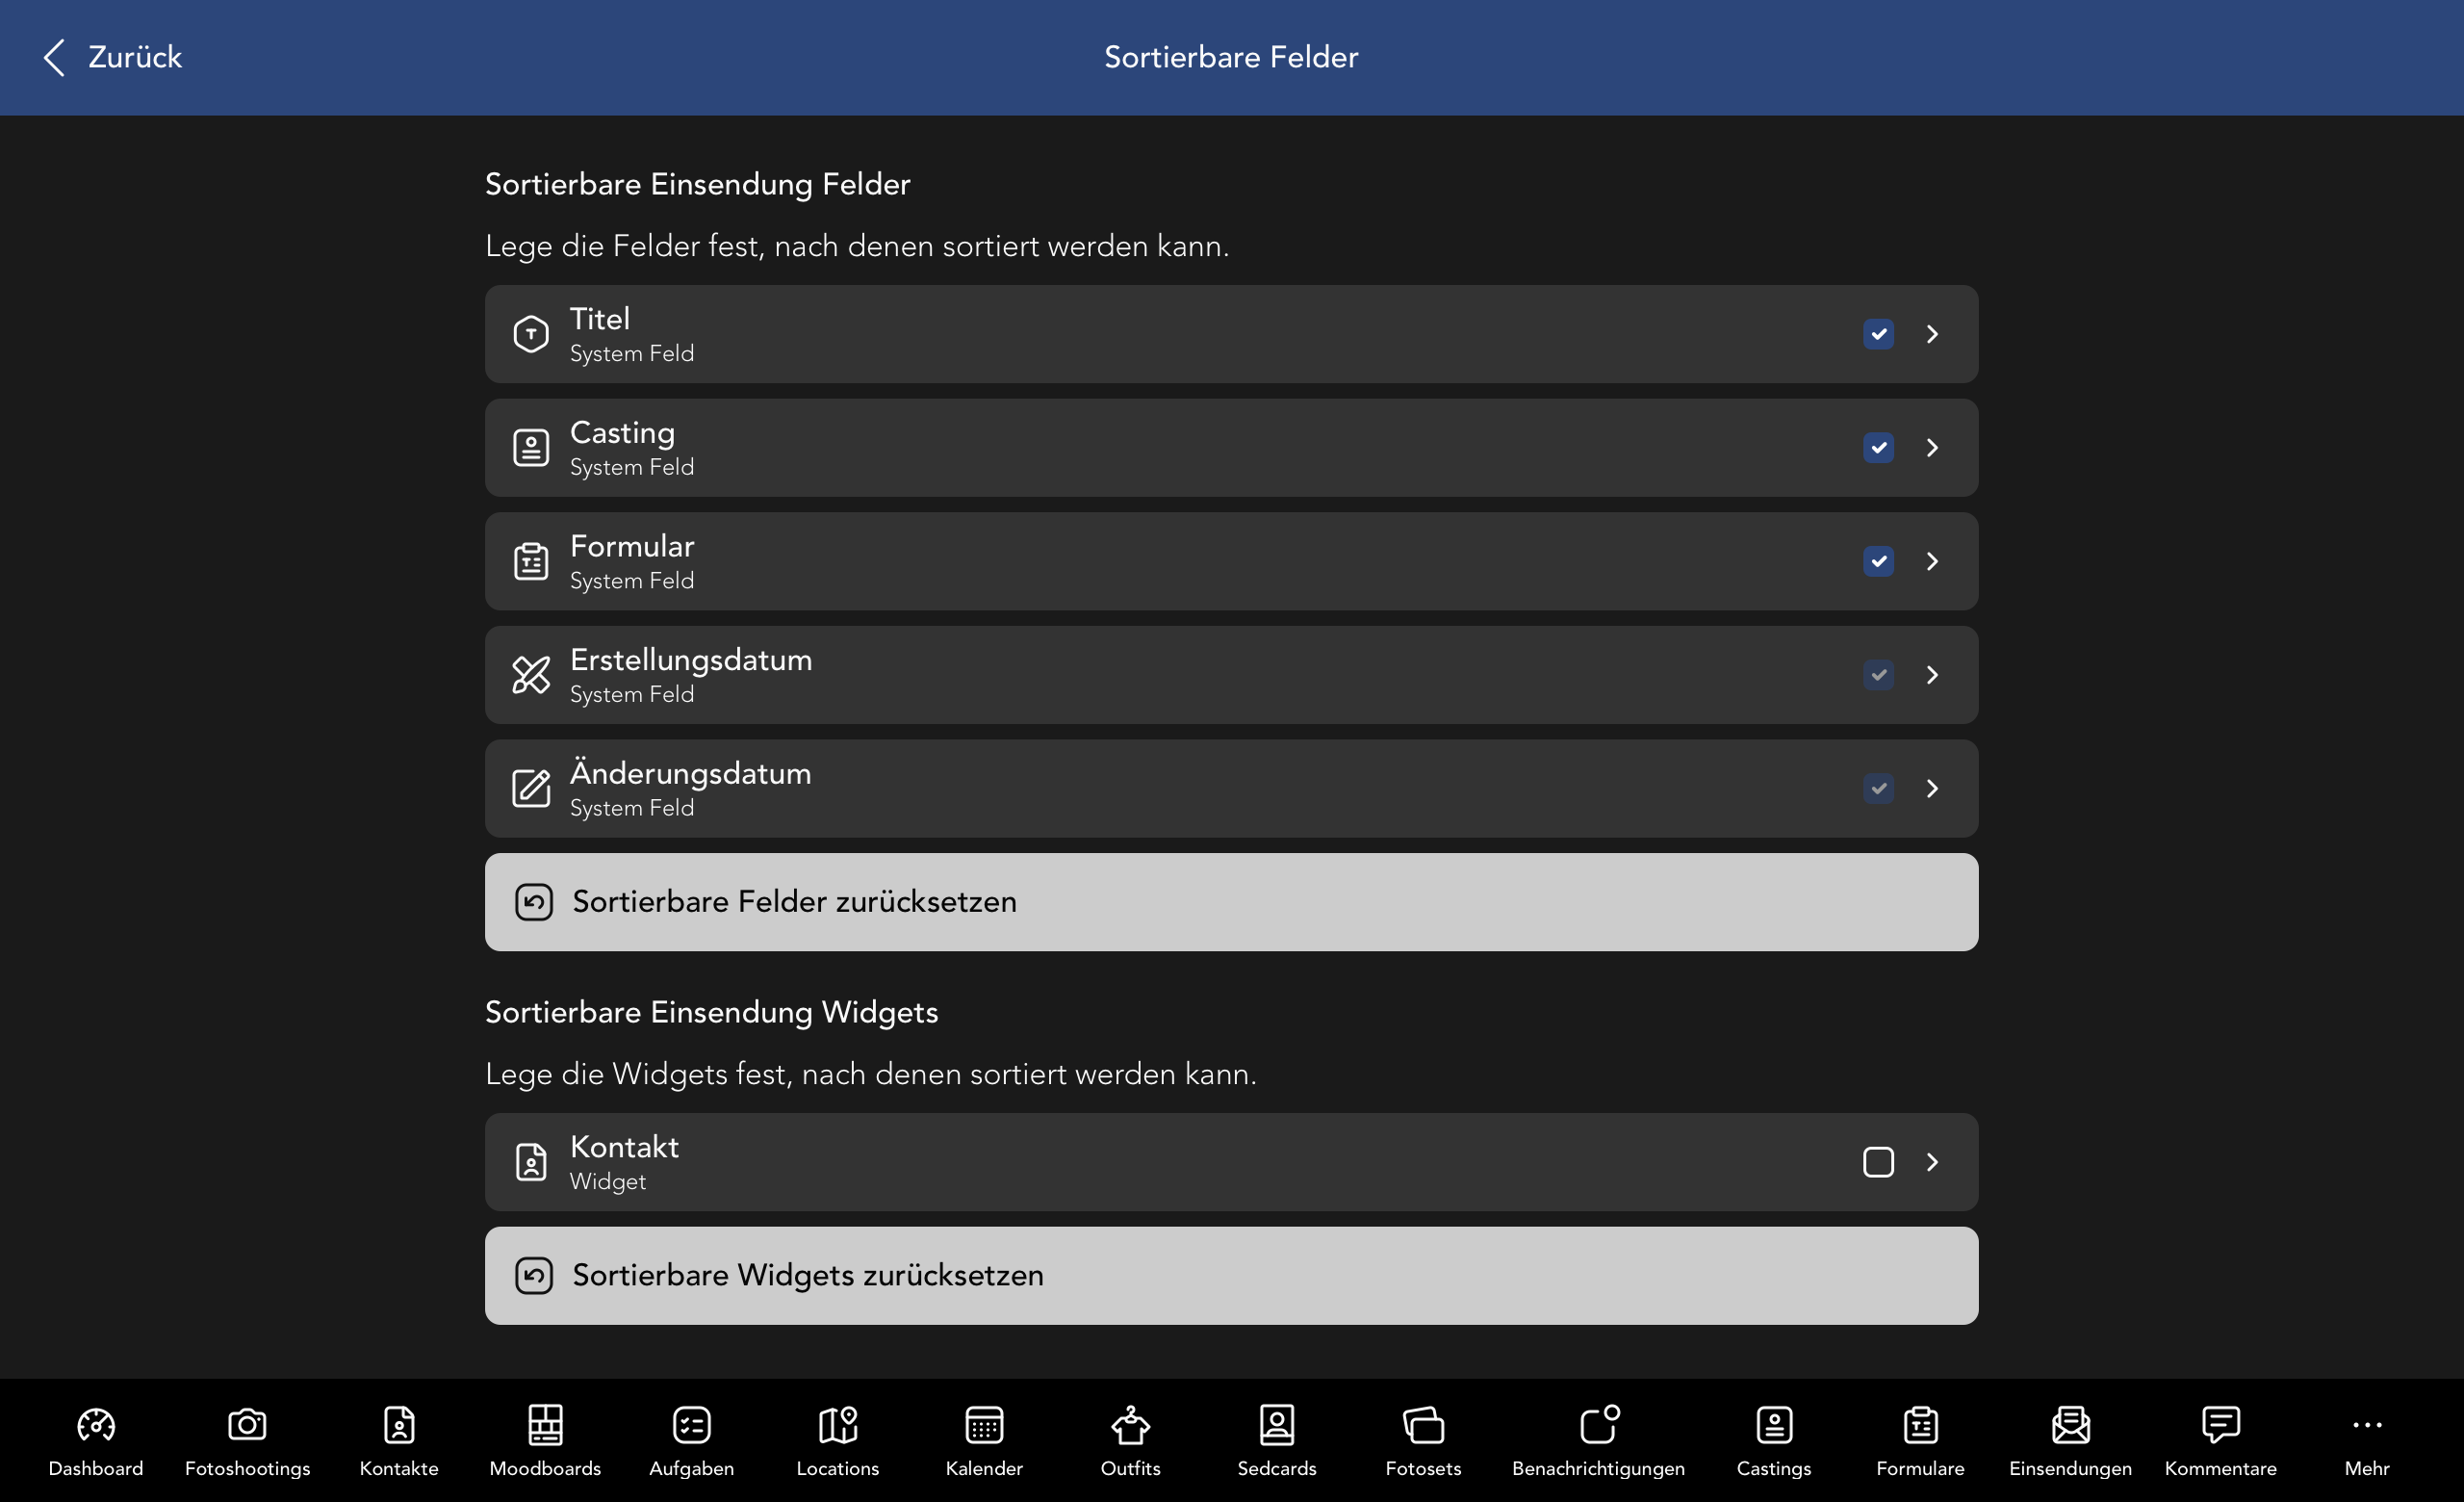The height and width of the screenshot is (1502, 2464).
Task: Select the Casting row label
Action: [622, 434]
